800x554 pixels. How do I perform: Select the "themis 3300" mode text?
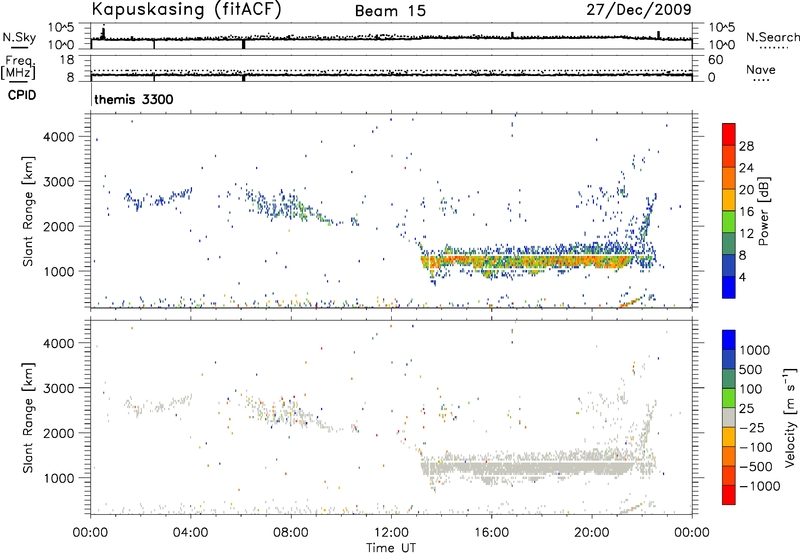(134, 99)
